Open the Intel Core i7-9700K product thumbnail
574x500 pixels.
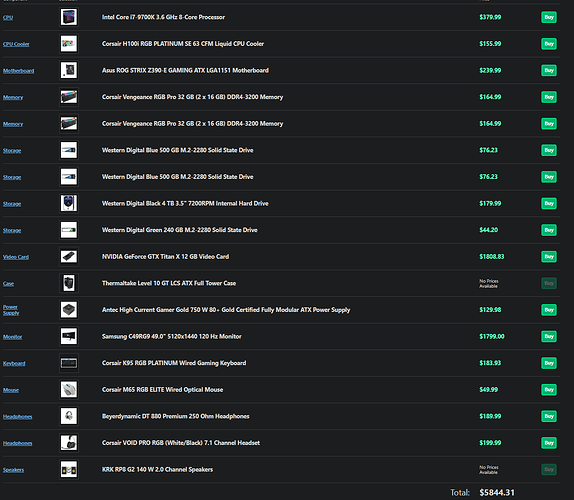click(68, 17)
